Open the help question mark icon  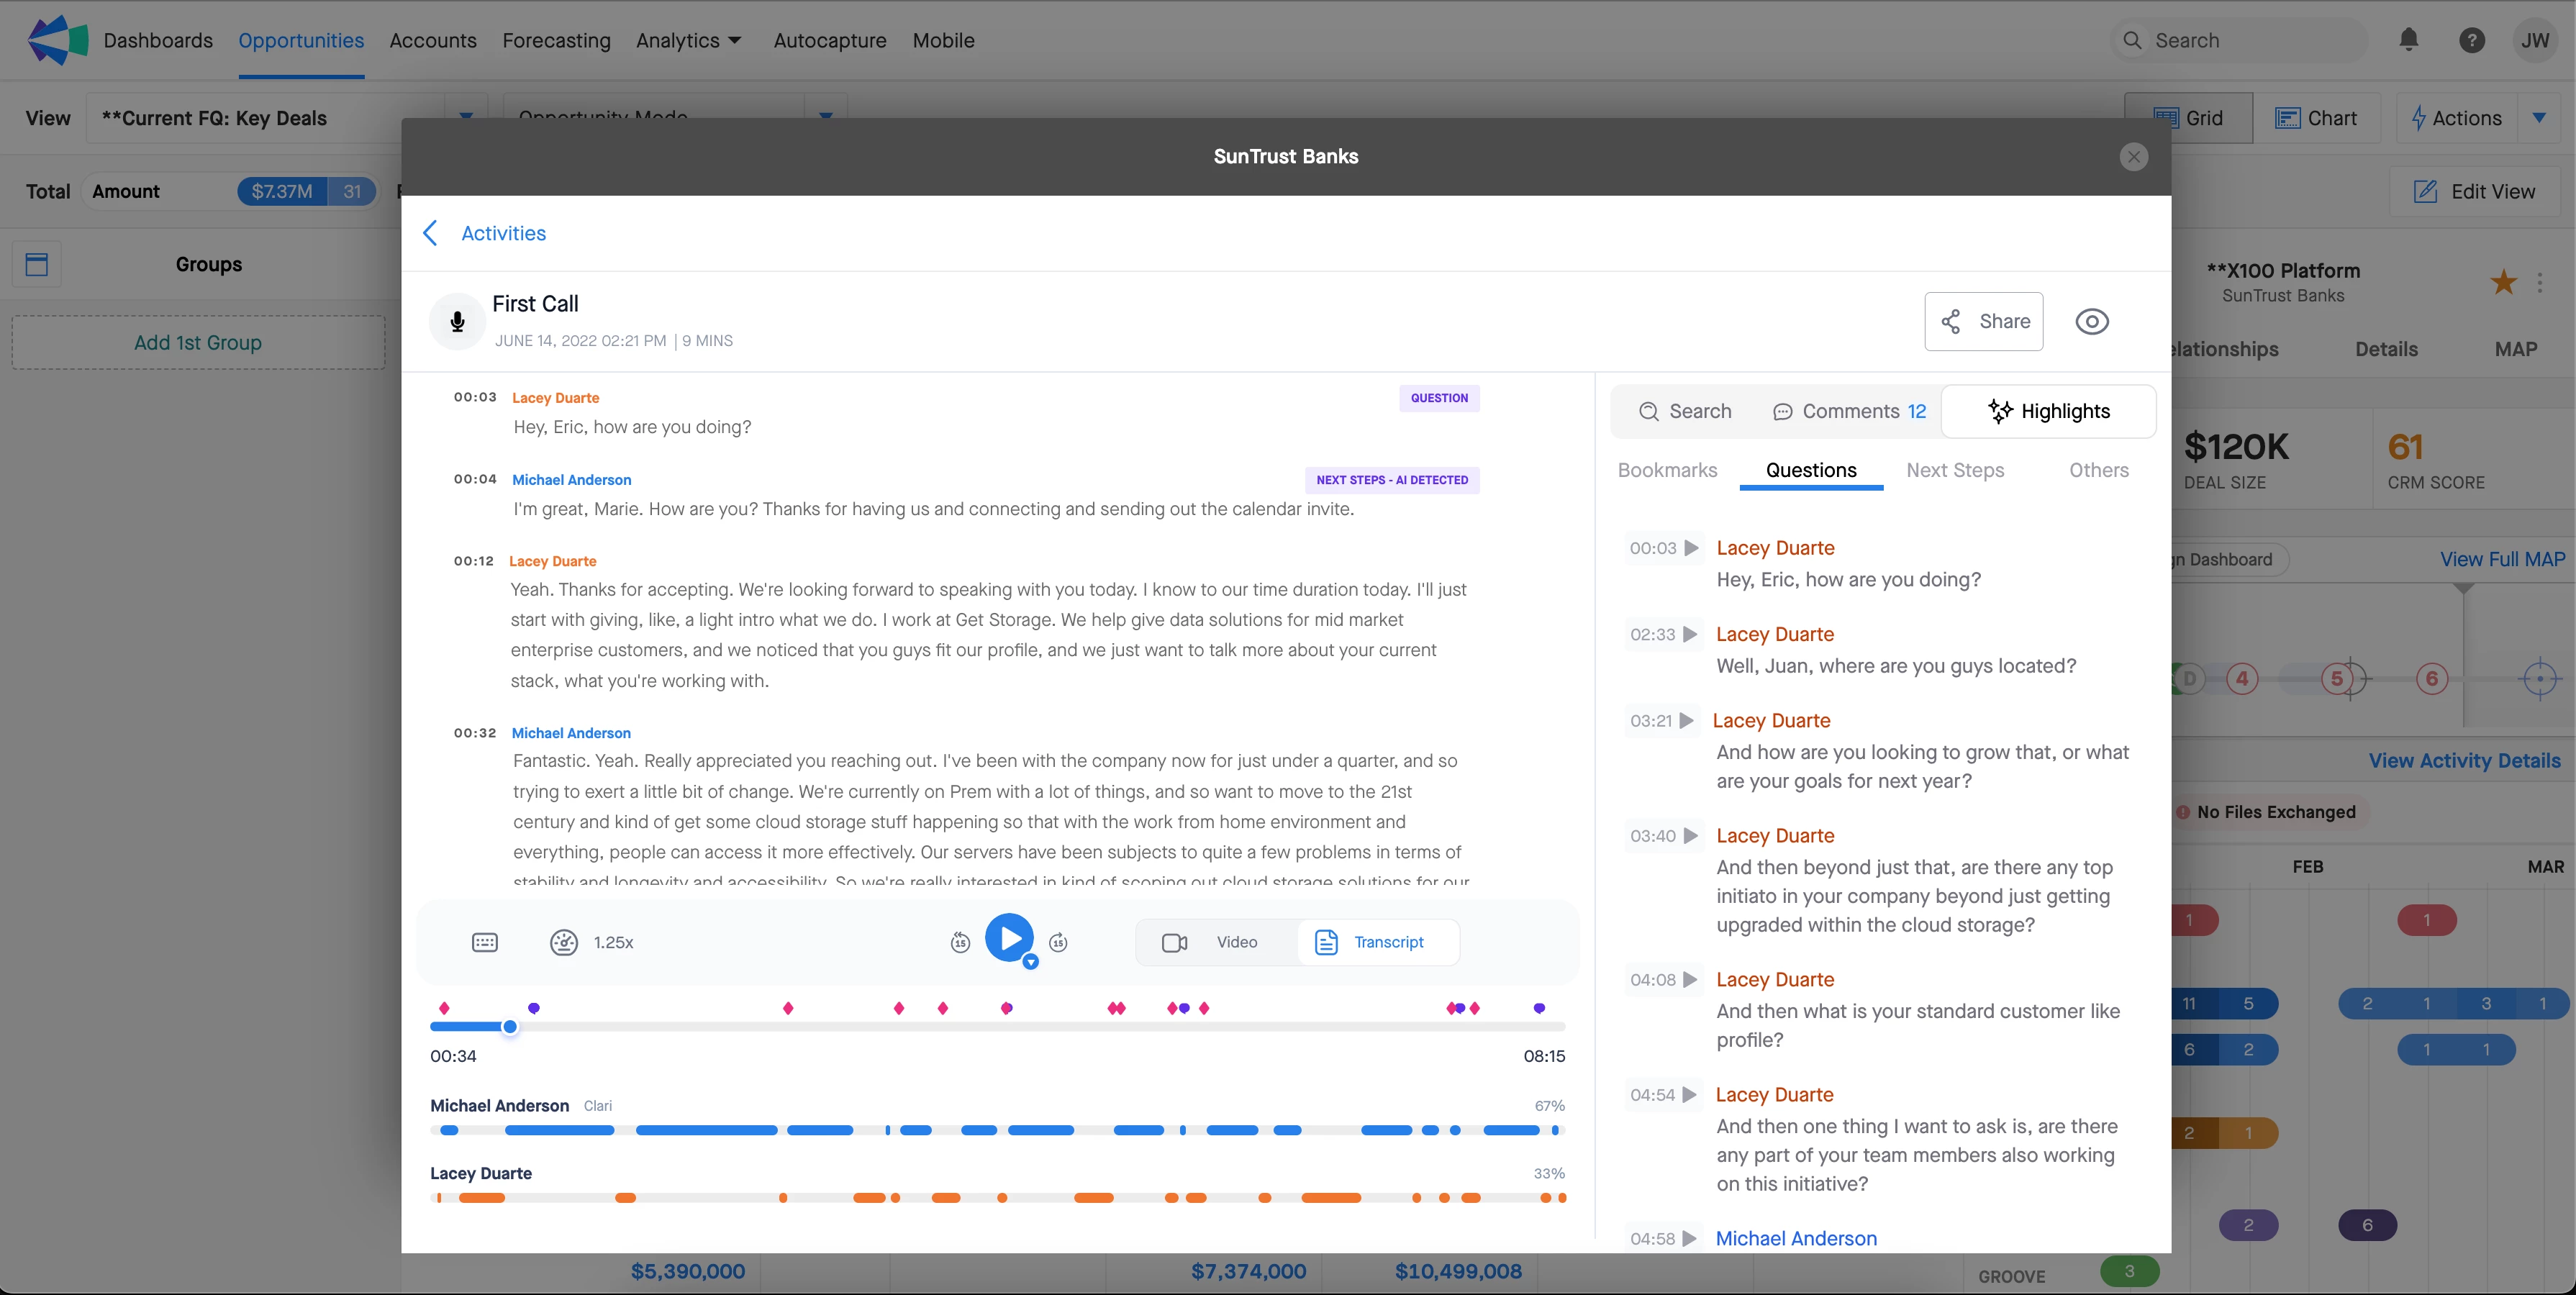coord(2471,40)
